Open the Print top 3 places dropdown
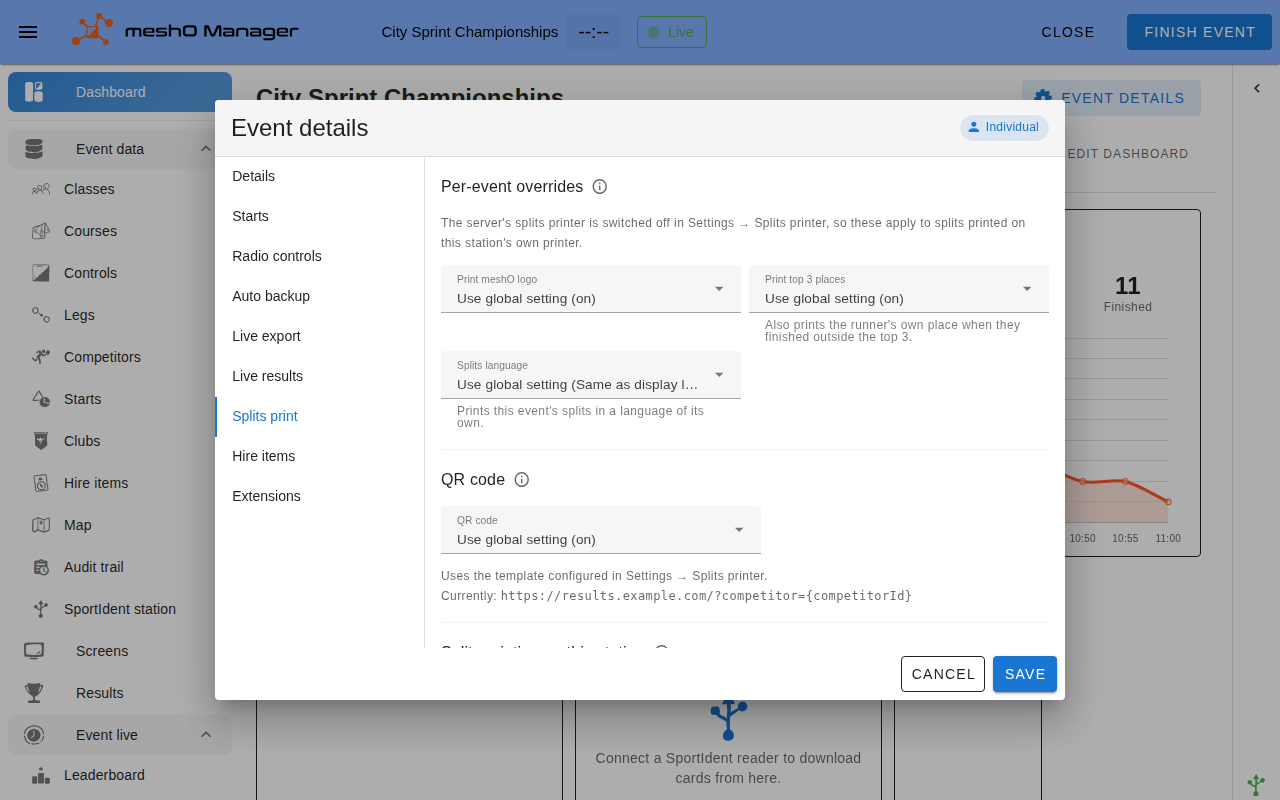 899,289
